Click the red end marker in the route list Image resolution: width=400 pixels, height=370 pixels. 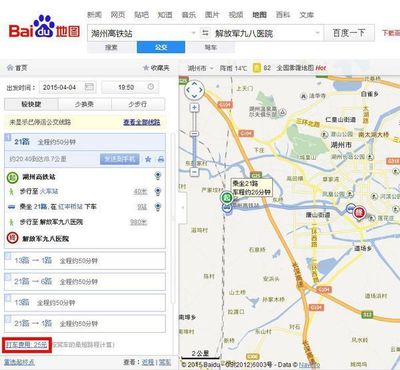coord(12,238)
